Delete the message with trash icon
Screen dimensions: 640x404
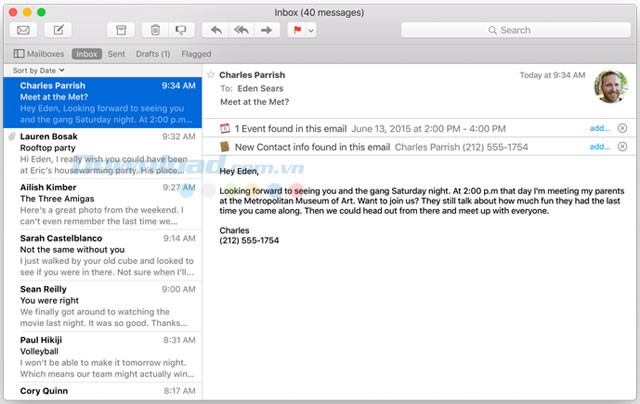[155, 30]
